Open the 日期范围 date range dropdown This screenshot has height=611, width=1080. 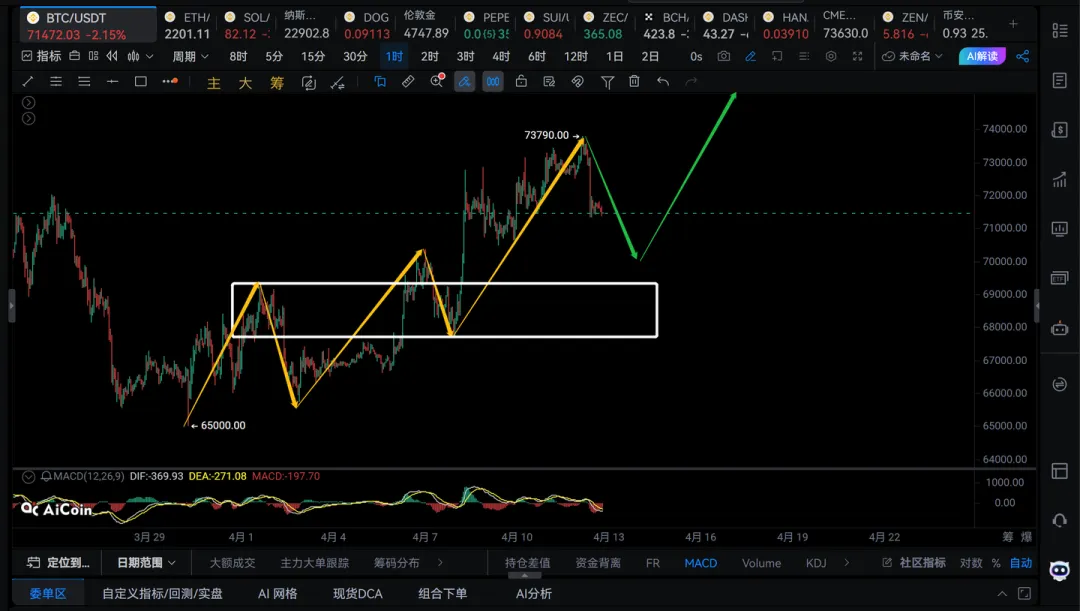pyautogui.click(x=146, y=563)
